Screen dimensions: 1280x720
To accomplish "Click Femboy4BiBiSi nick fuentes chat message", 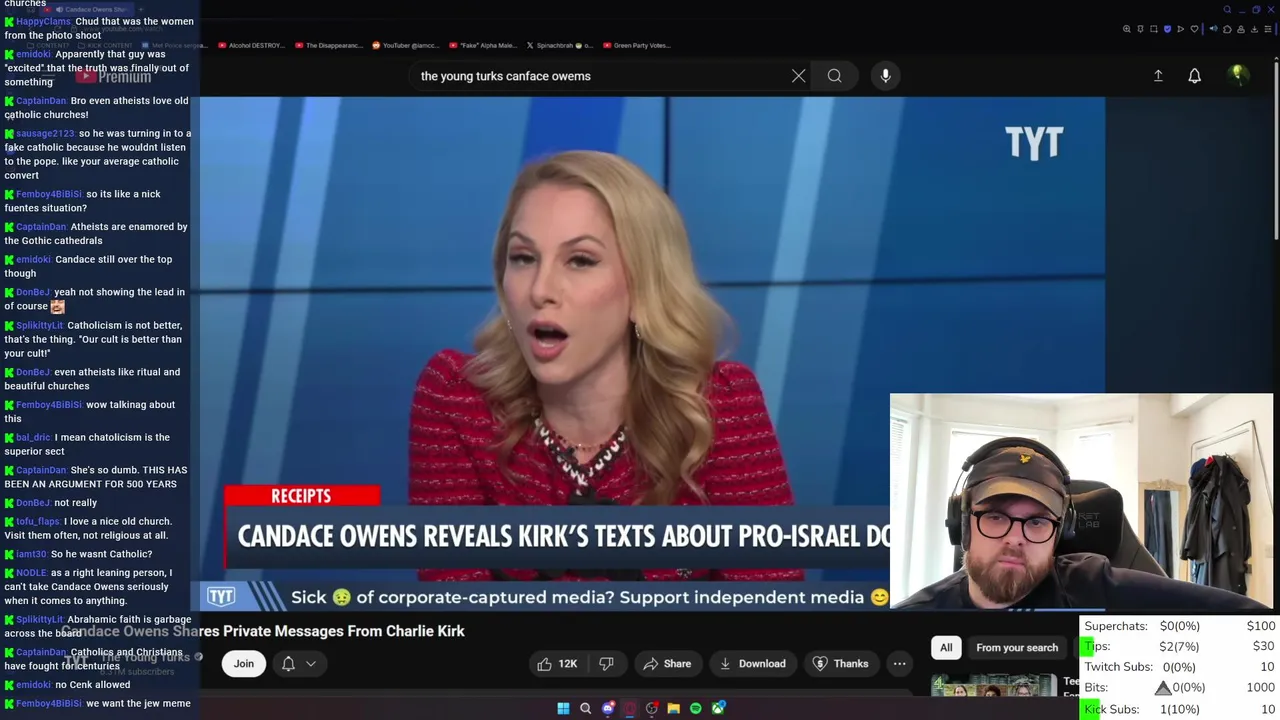I will pyautogui.click(x=96, y=201).
